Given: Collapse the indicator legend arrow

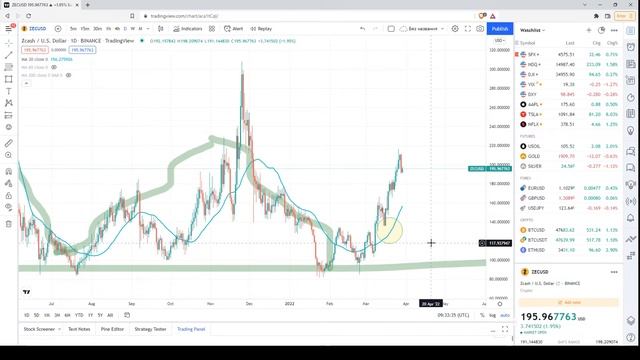Looking at the screenshot, I should [x=26, y=83].
